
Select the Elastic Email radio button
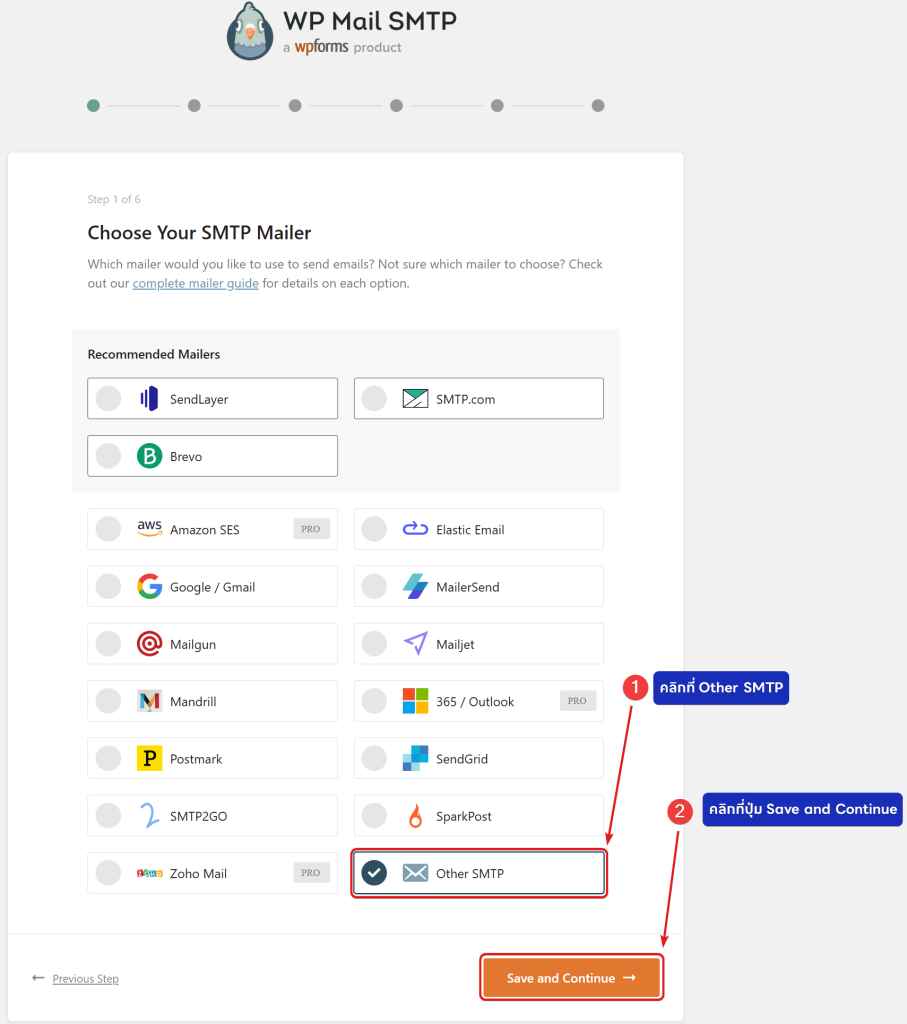pyautogui.click(x=374, y=529)
